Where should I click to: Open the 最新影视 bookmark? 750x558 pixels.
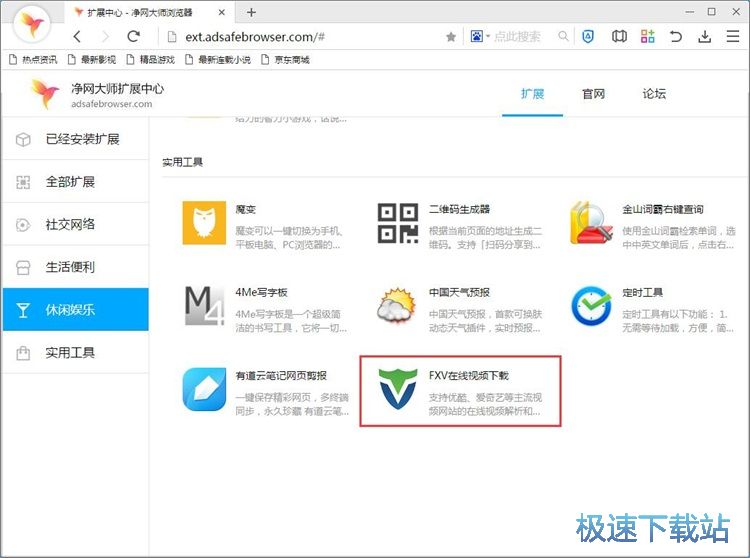[91, 59]
